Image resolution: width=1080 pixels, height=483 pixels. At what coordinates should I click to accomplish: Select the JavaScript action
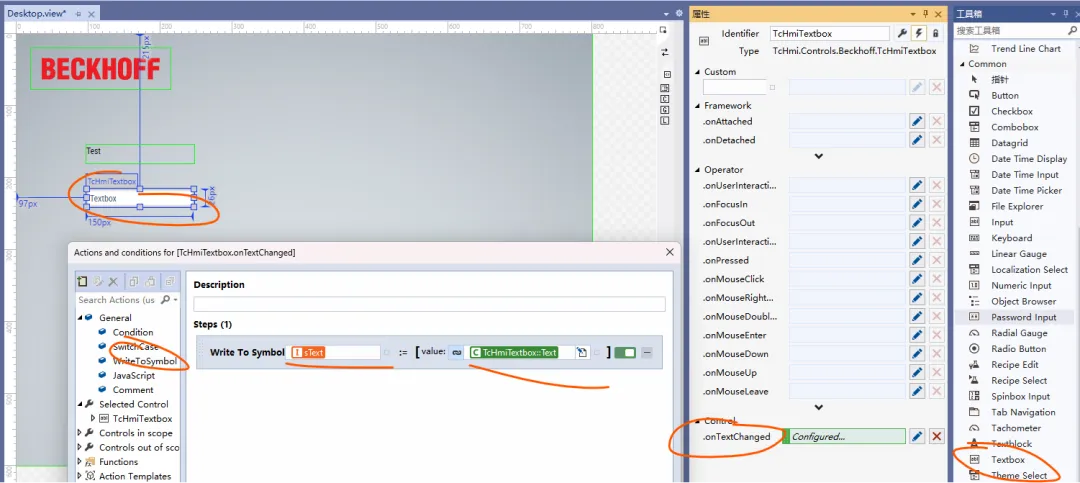click(134, 376)
